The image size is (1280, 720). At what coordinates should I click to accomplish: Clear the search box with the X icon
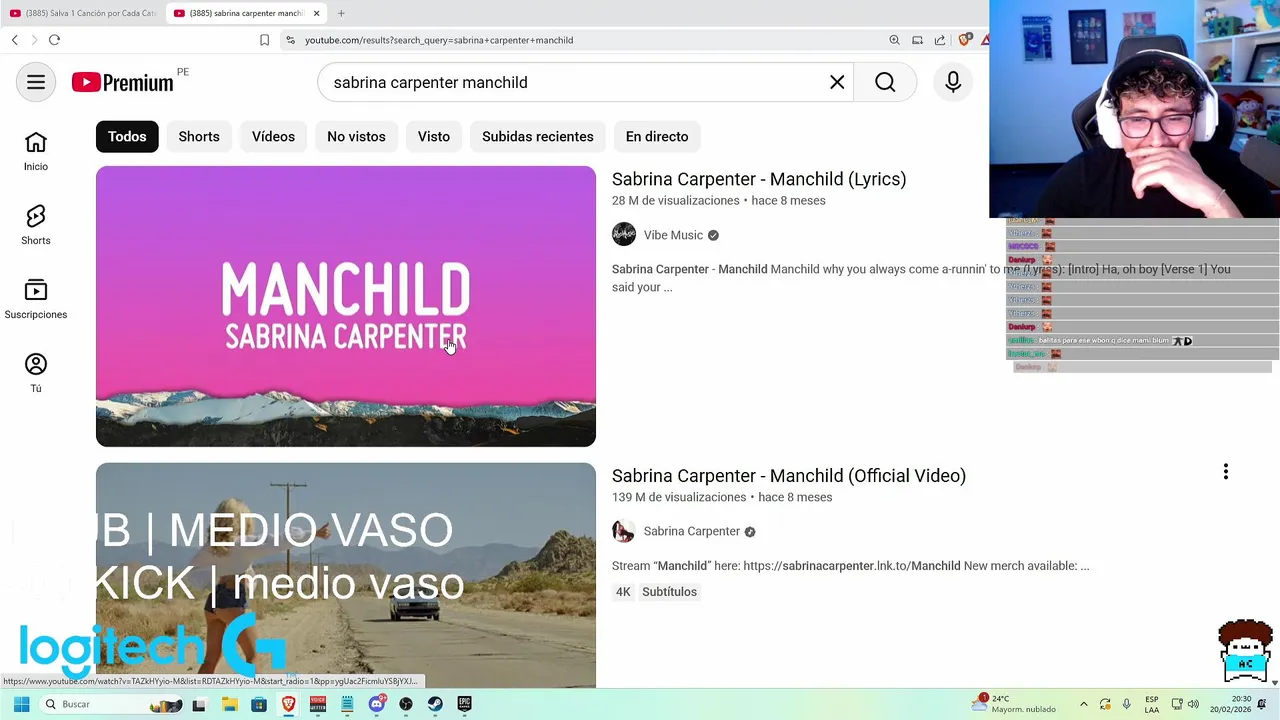837,82
